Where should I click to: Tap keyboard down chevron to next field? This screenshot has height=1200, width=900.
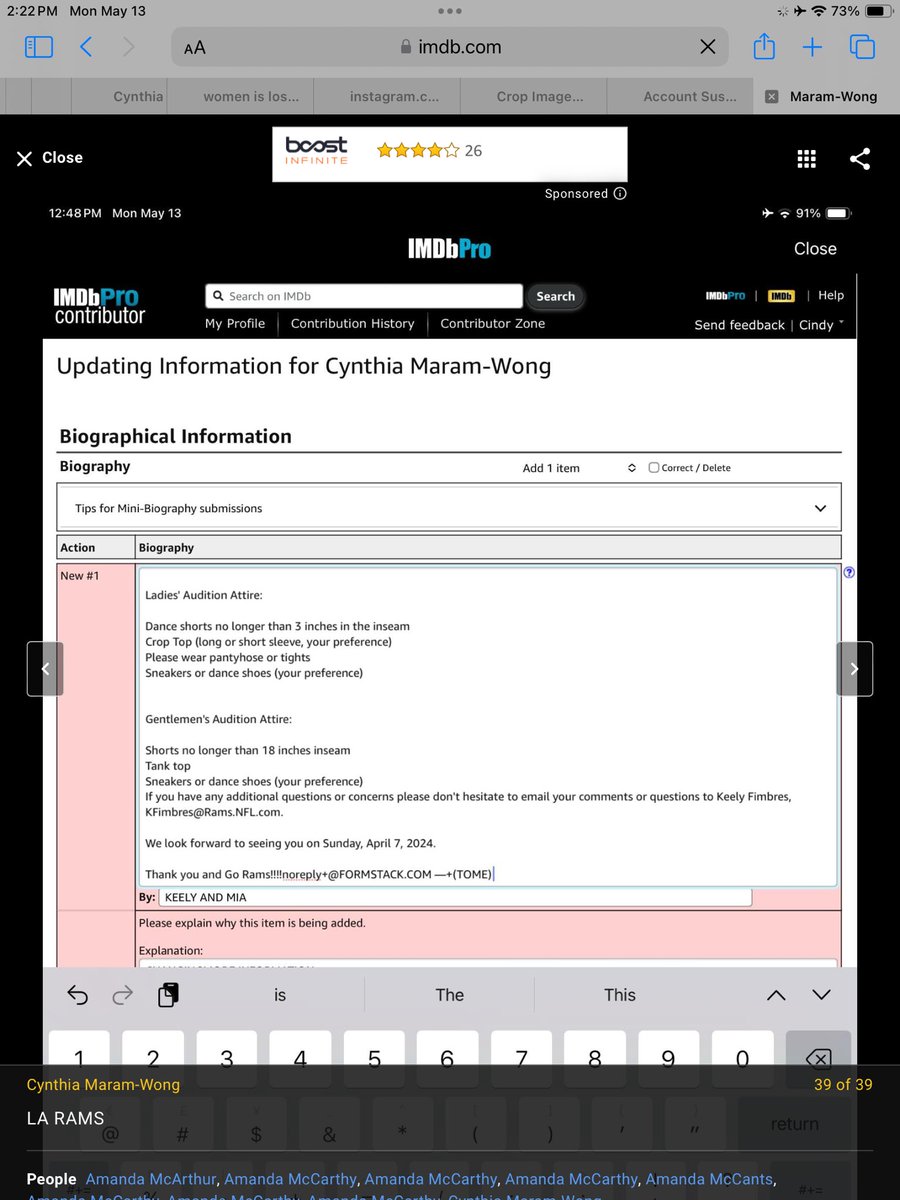(821, 995)
